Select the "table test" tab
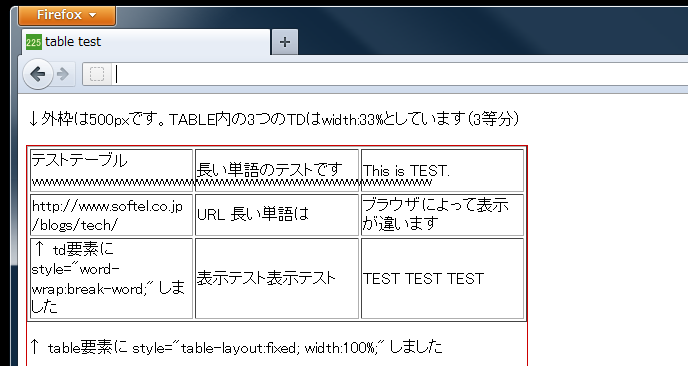 145,42
